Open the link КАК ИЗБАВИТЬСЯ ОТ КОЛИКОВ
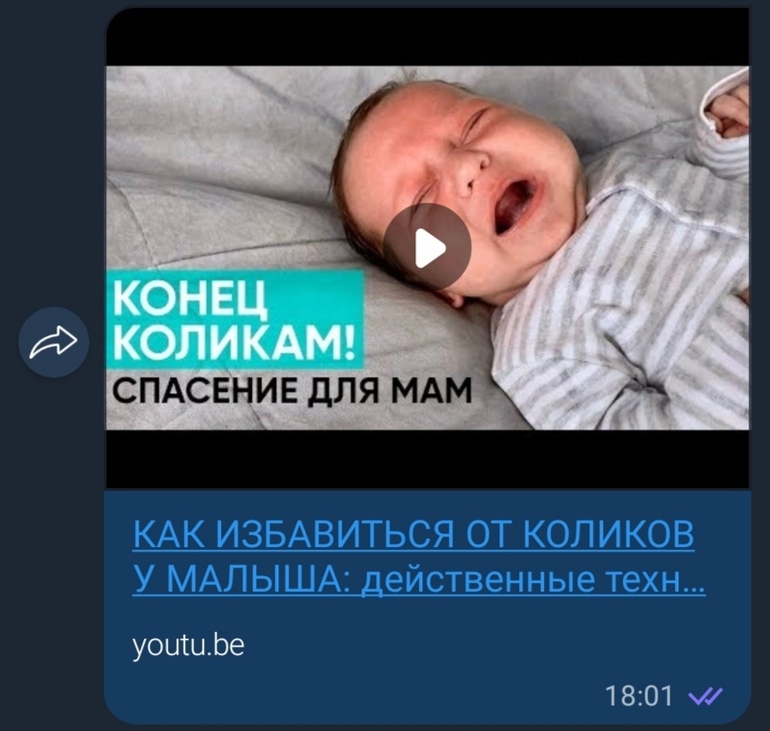 (x=413, y=534)
